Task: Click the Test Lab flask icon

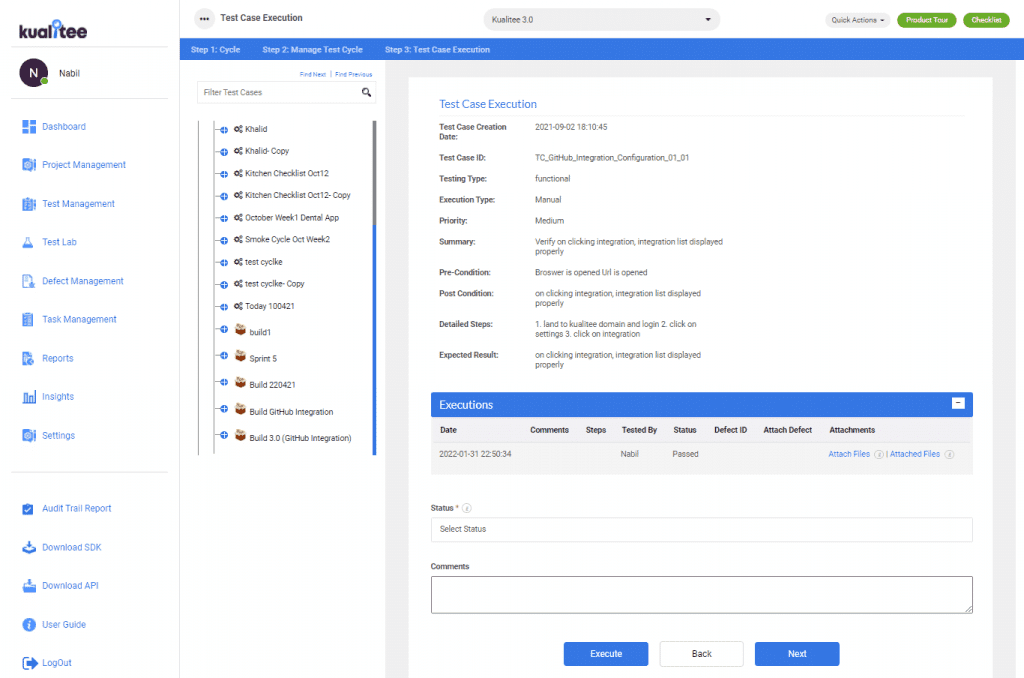Action: [29, 243]
